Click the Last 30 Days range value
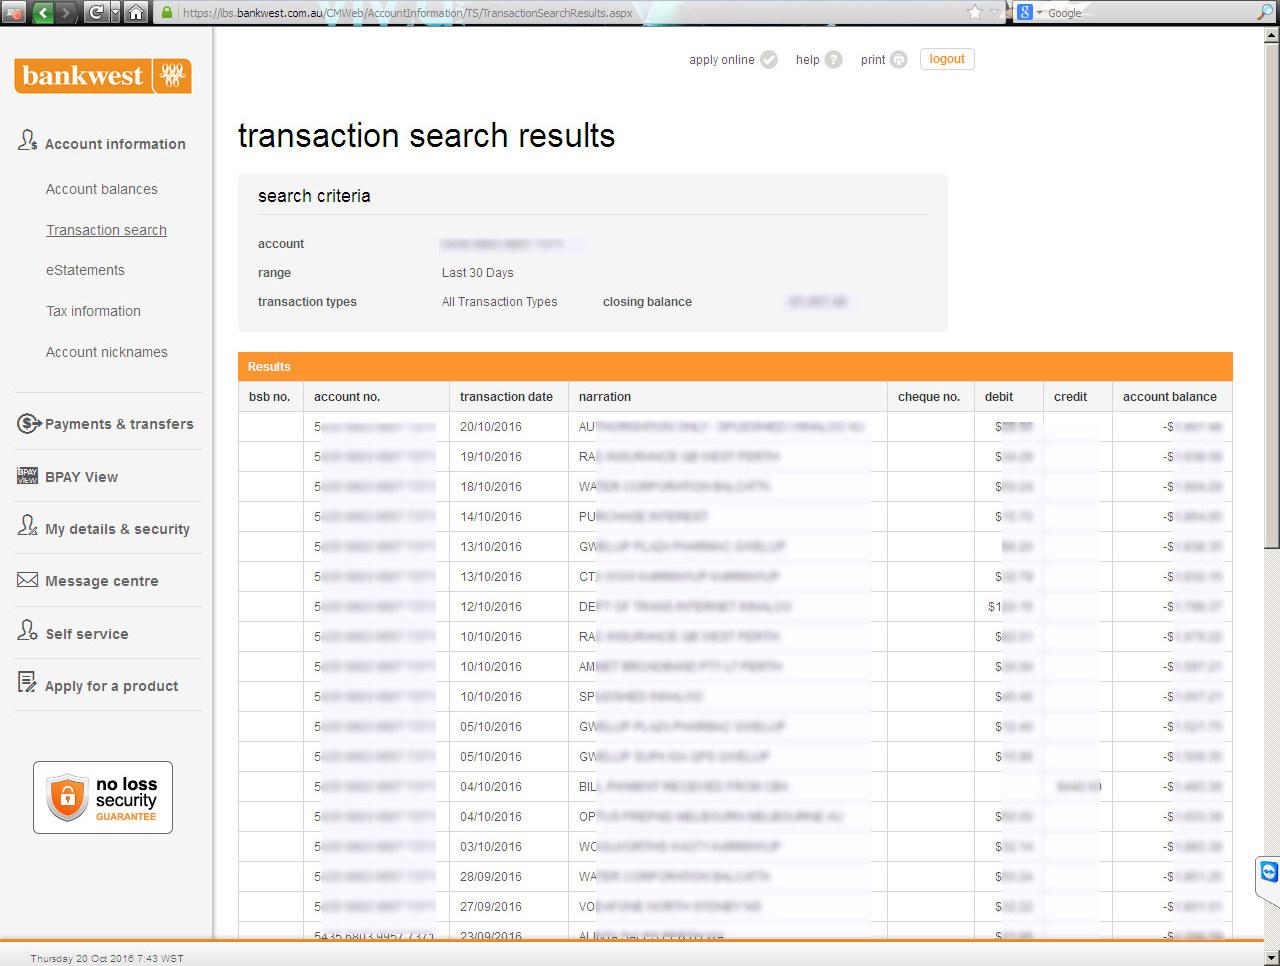The height and width of the screenshot is (966, 1280). pyautogui.click(x=478, y=273)
